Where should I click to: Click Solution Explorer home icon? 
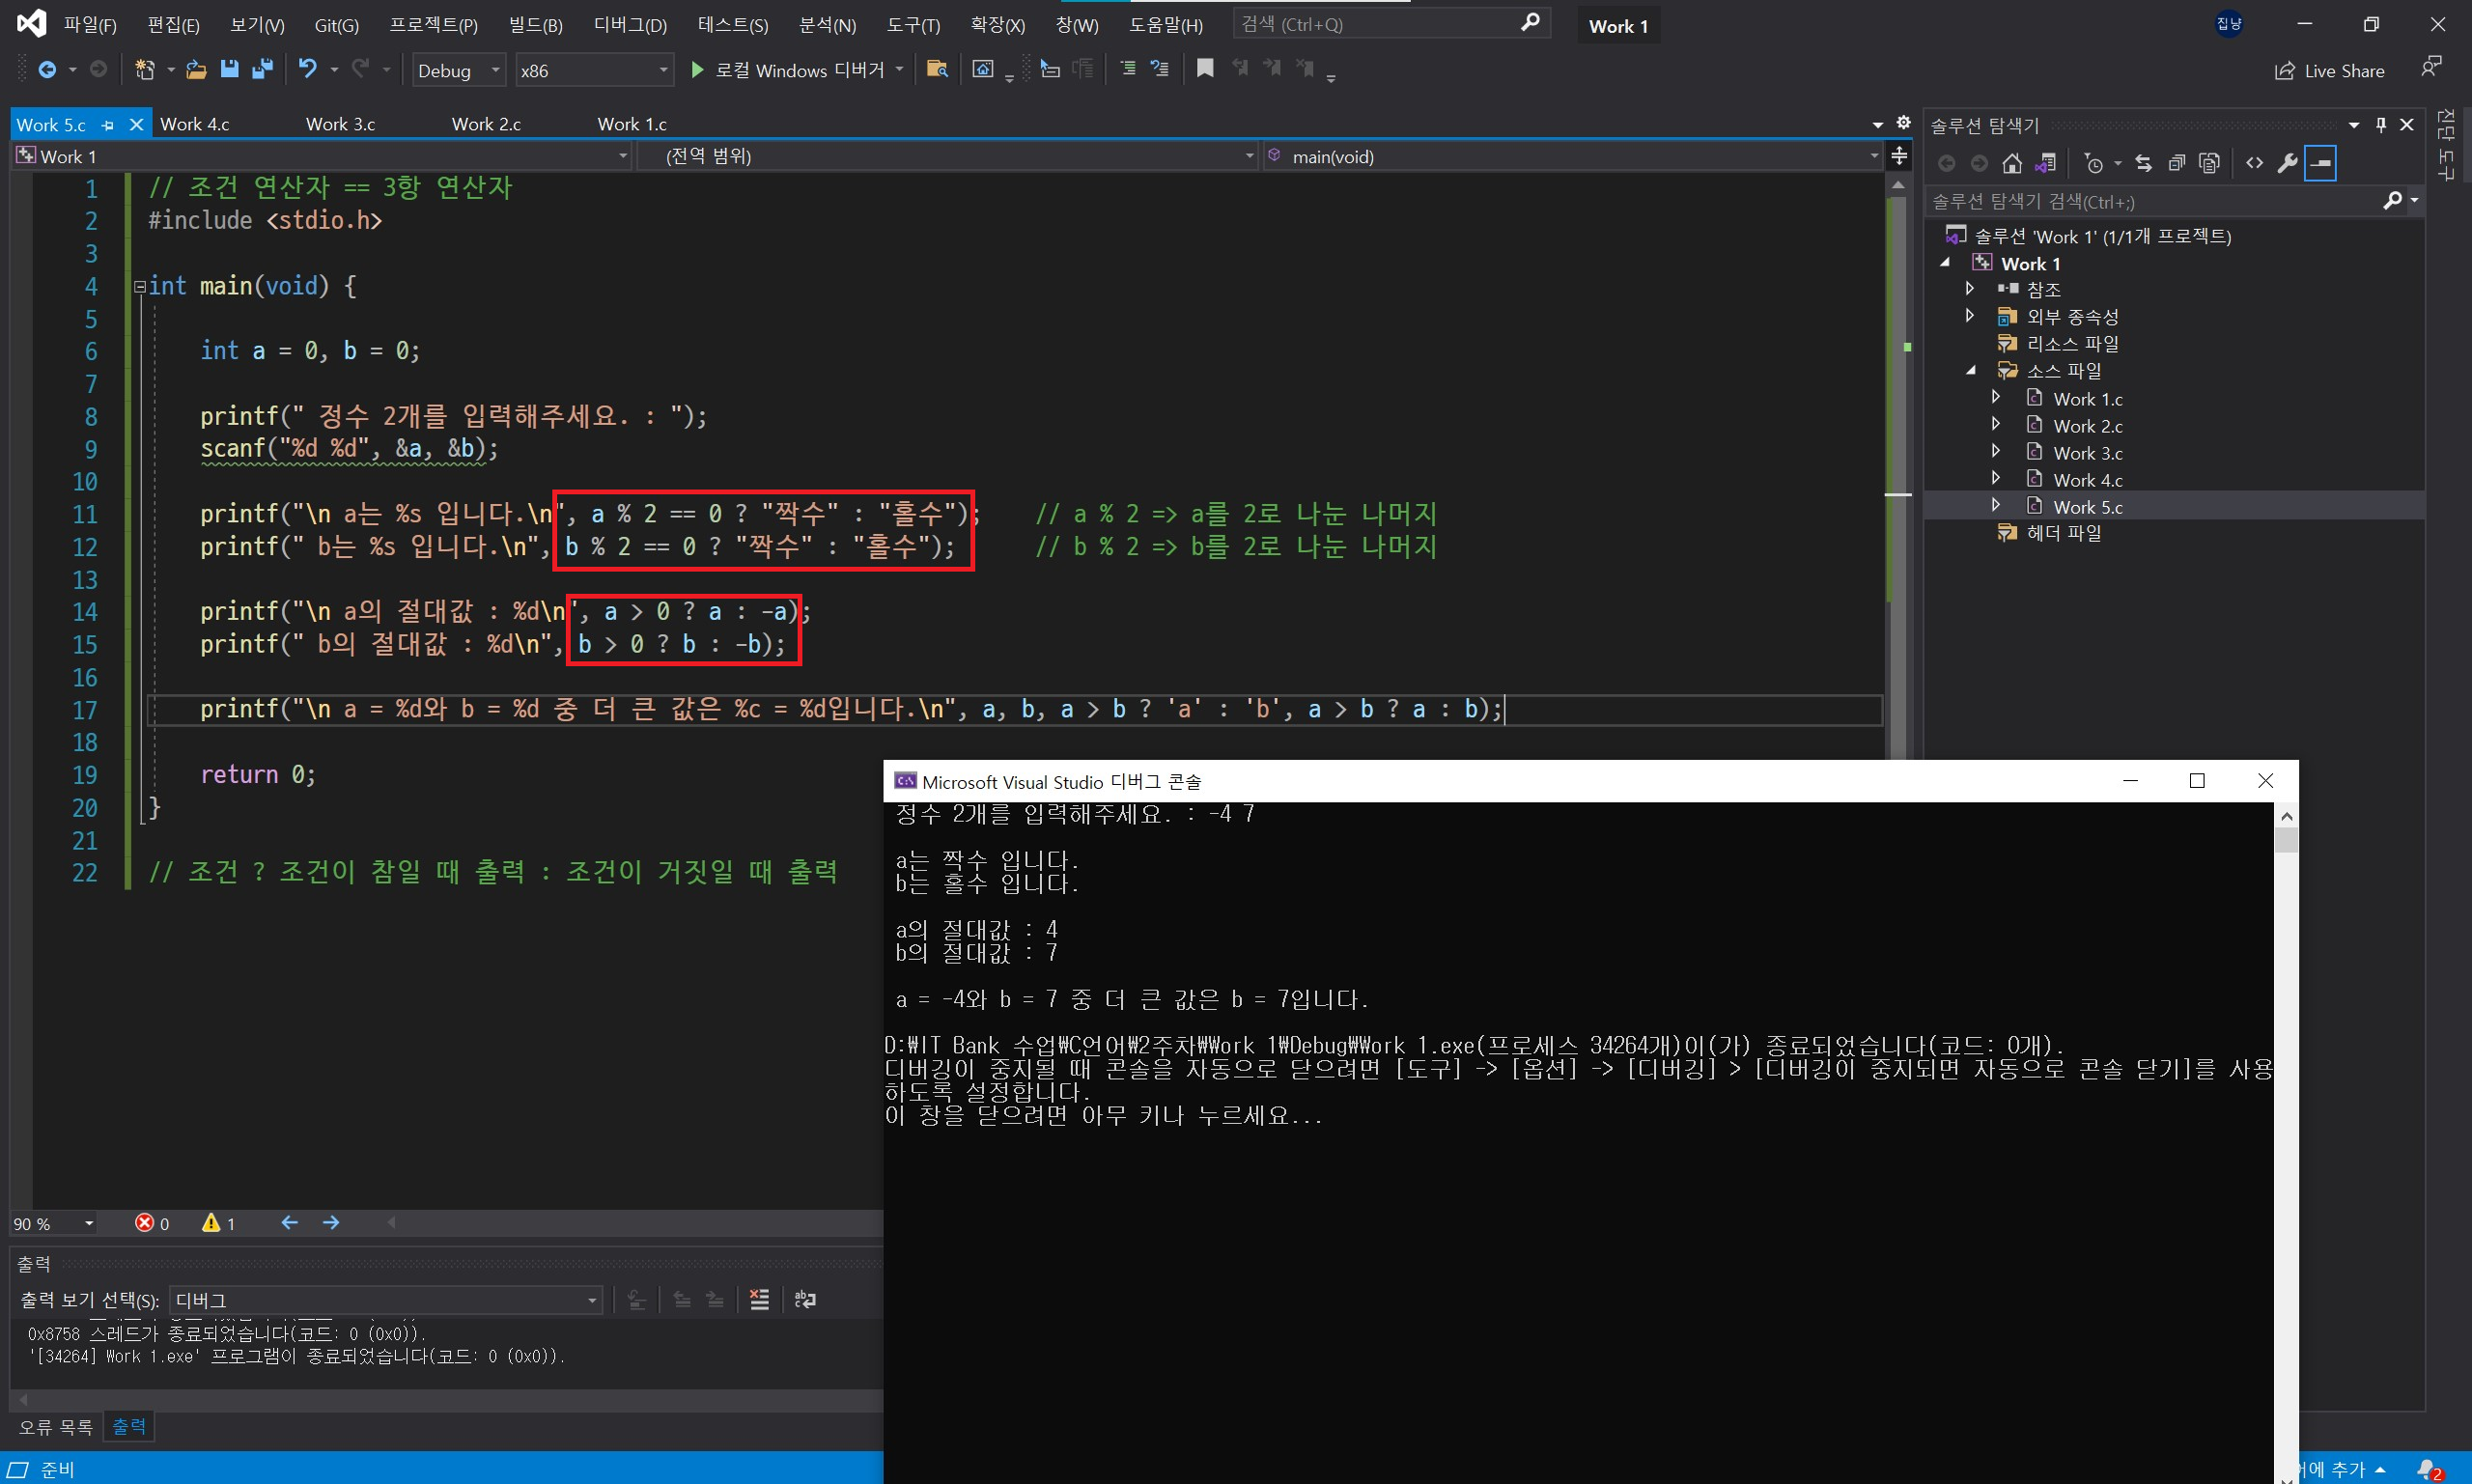click(2012, 163)
